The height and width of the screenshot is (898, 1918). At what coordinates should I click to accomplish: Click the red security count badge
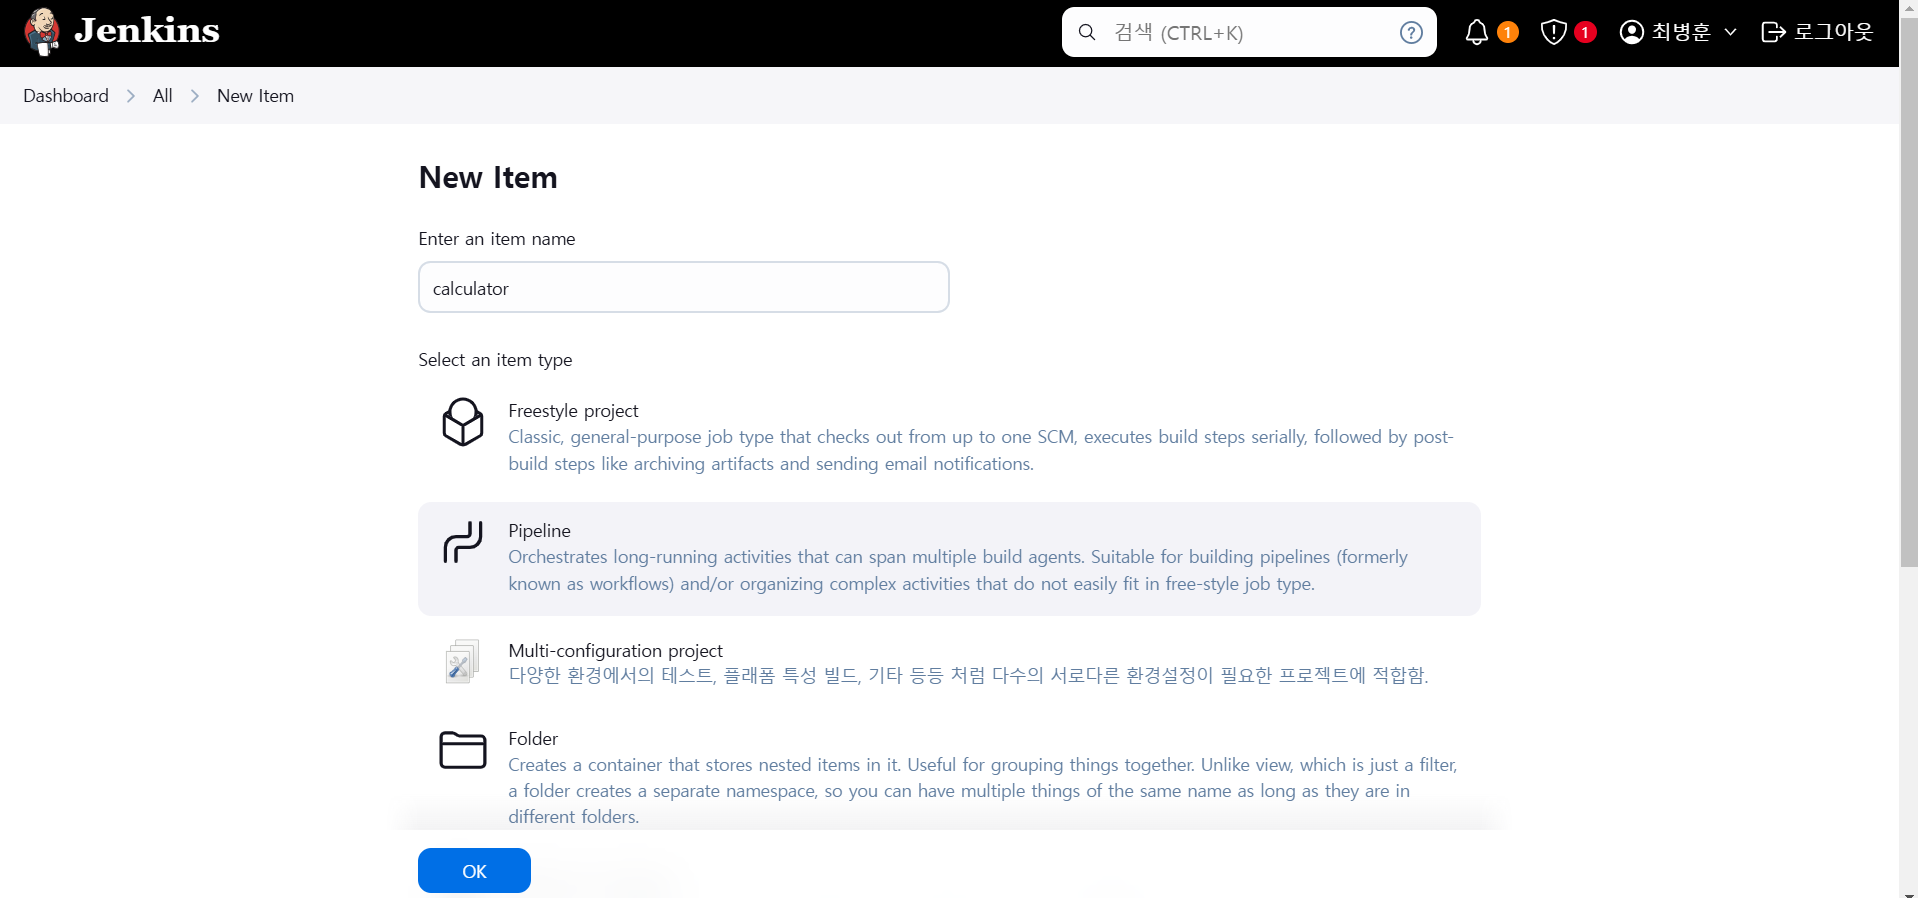coord(1585,33)
